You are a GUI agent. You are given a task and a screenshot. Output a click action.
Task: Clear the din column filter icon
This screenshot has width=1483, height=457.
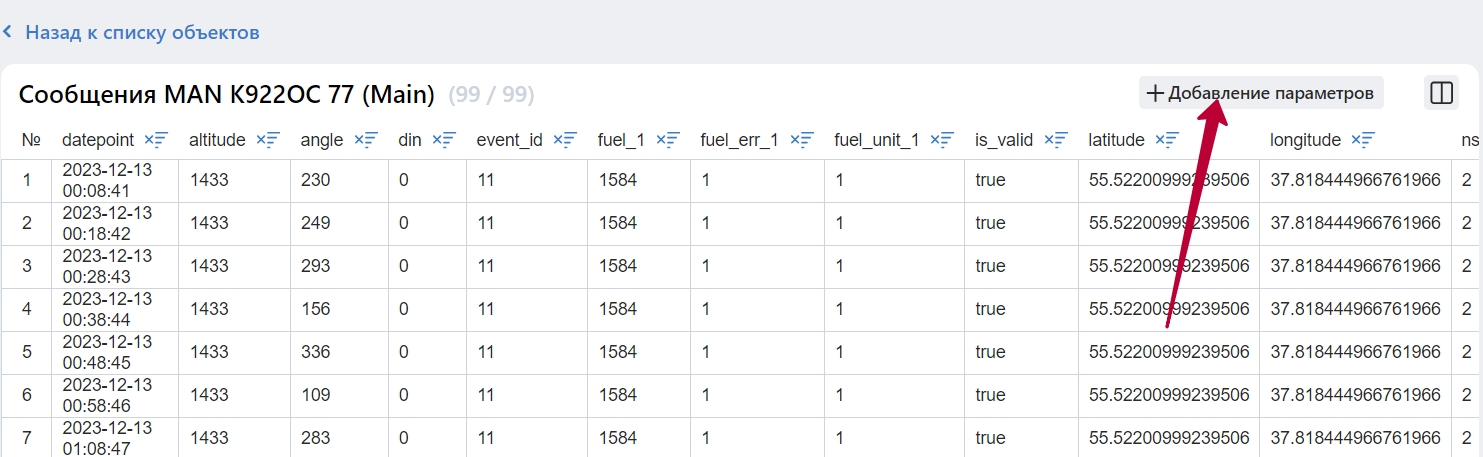[443, 140]
